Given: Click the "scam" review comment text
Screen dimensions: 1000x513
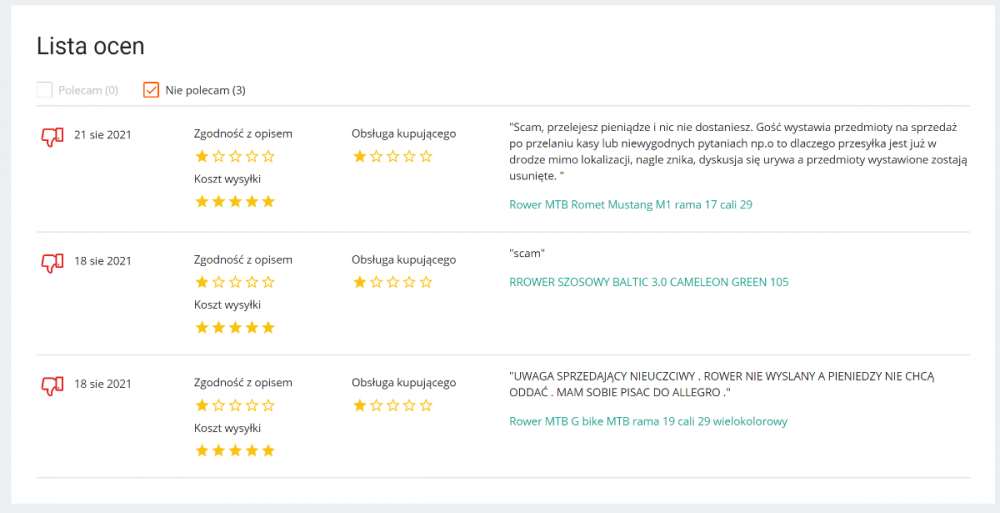Looking at the screenshot, I should (x=527, y=253).
